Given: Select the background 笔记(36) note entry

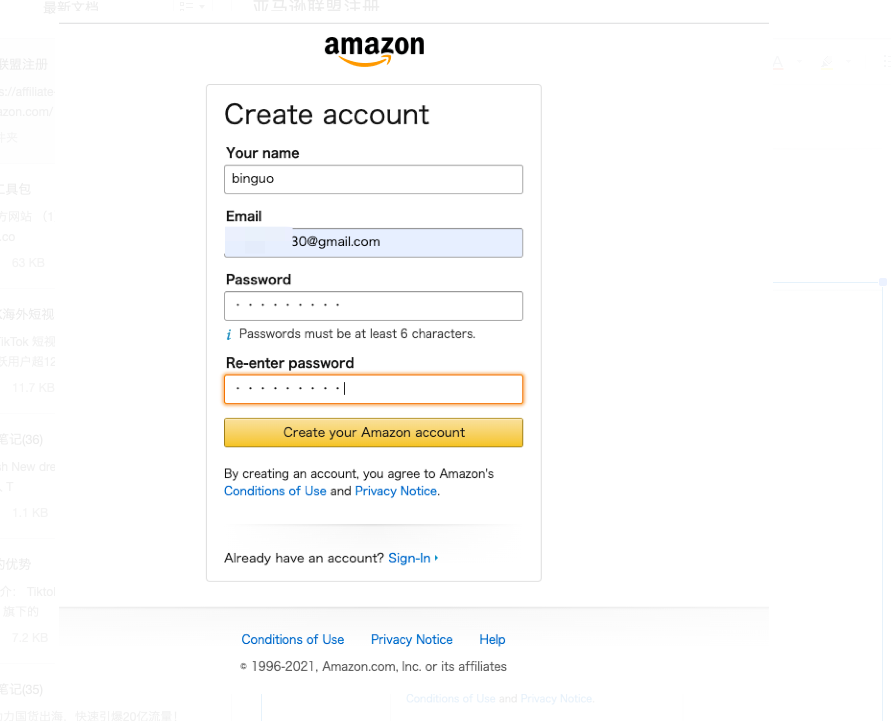Looking at the screenshot, I should pyautogui.click(x=22, y=439).
